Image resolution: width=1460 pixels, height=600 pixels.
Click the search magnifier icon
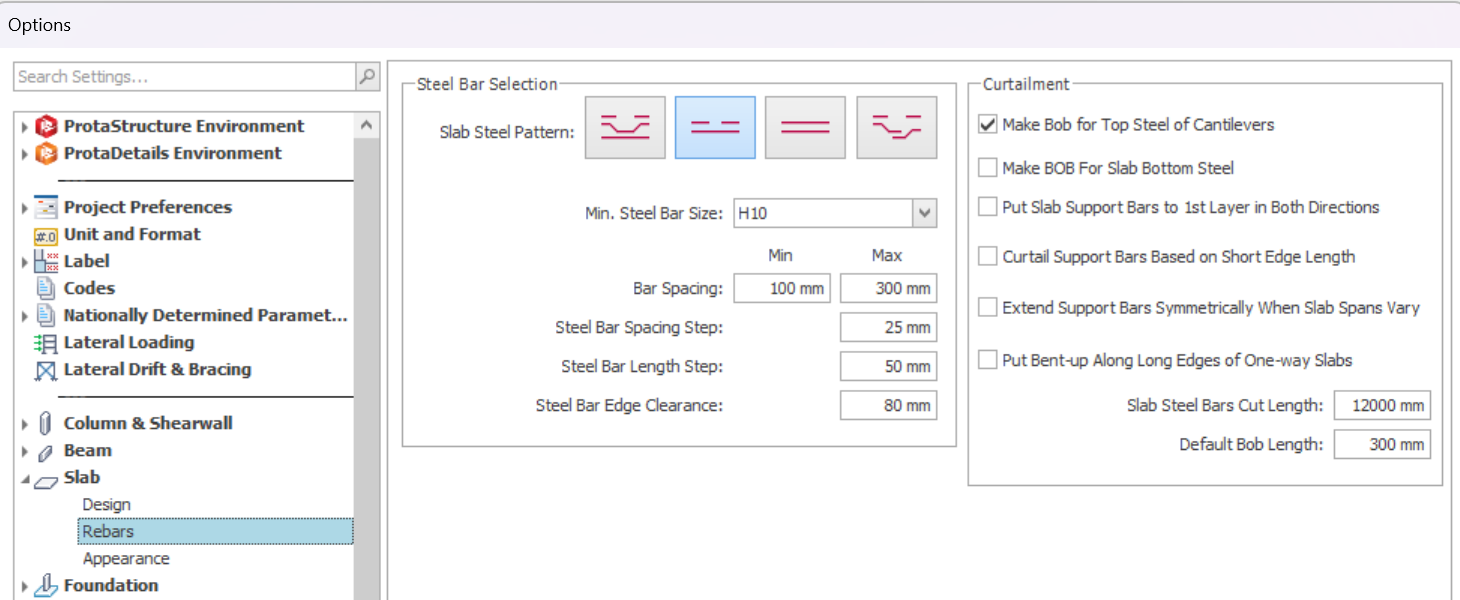(367, 77)
